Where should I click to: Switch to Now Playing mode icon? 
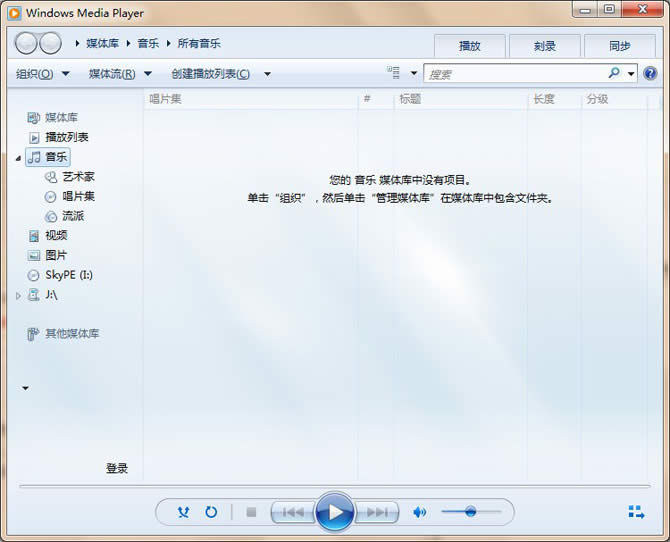pyautogui.click(x=636, y=512)
